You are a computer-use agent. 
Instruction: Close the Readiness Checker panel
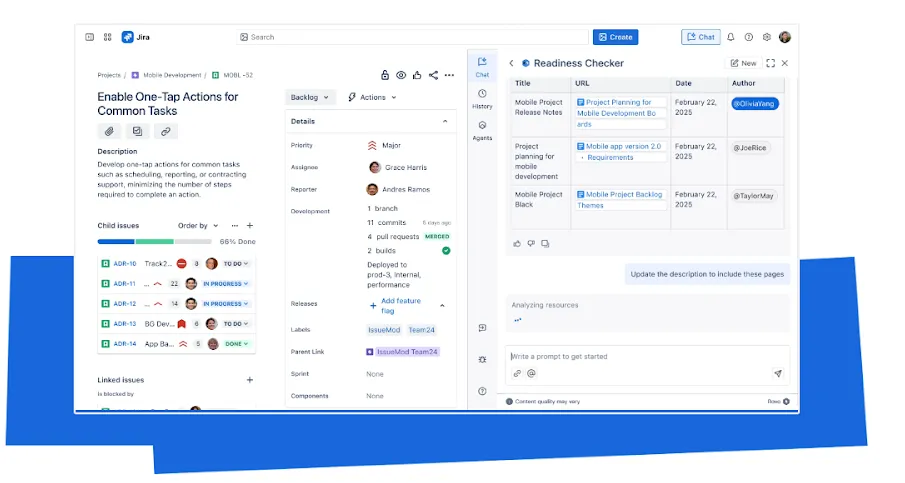coord(785,63)
